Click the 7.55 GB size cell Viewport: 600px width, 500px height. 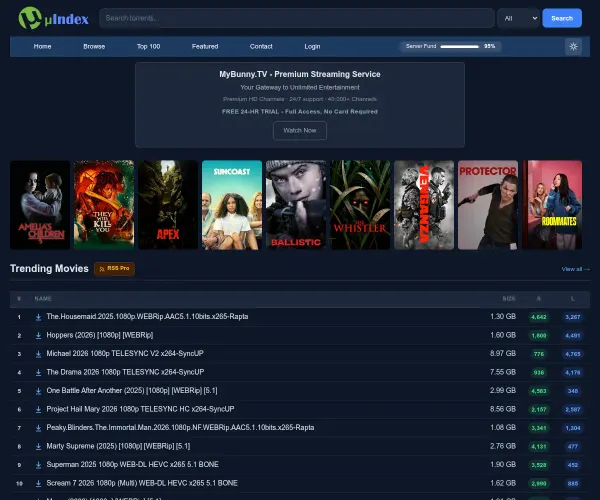(503, 372)
